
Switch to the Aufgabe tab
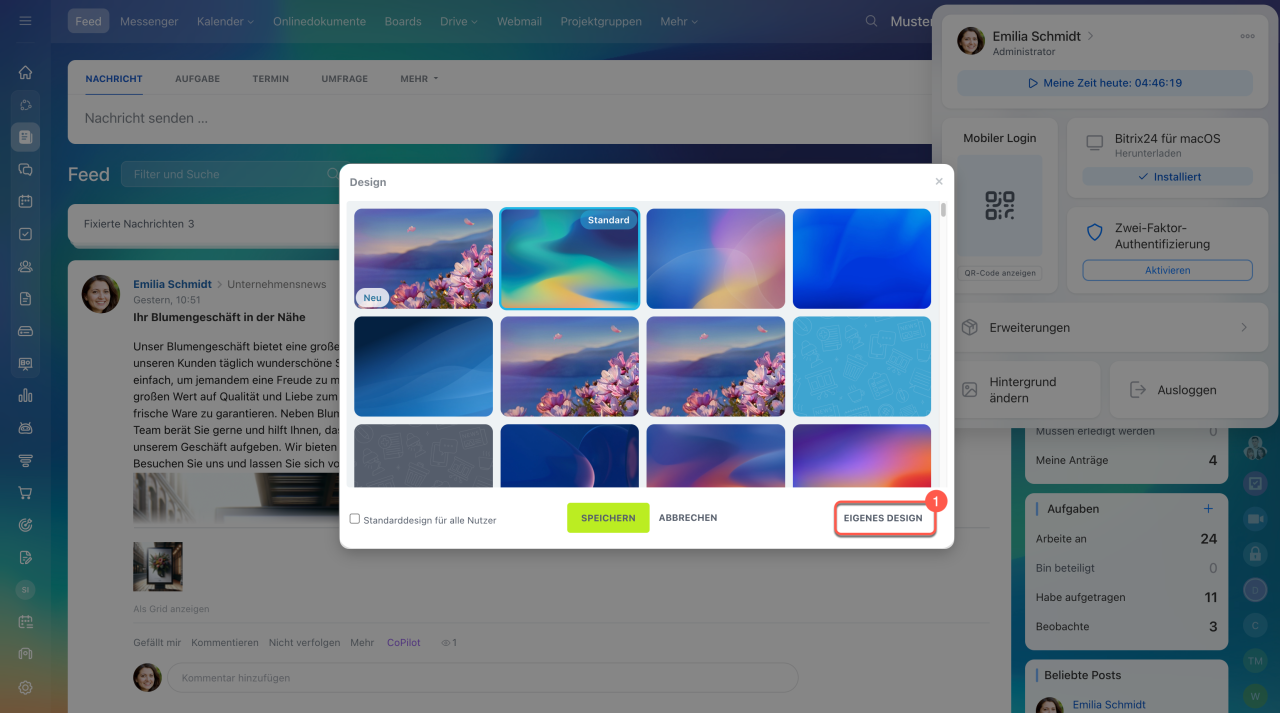(x=197, y=79)
